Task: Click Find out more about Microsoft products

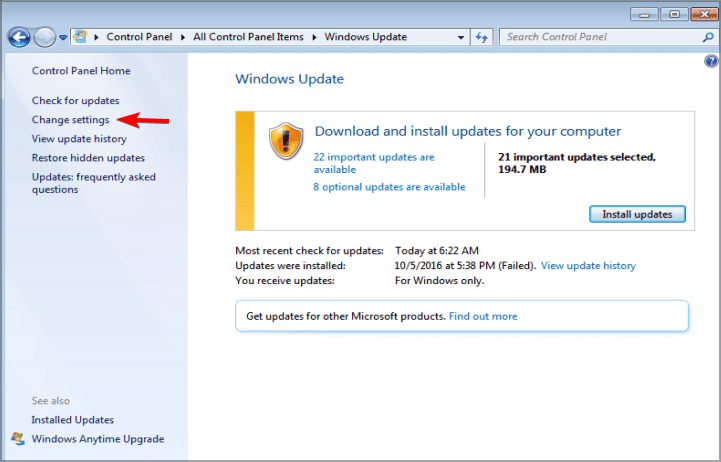Action: [483, 316]
